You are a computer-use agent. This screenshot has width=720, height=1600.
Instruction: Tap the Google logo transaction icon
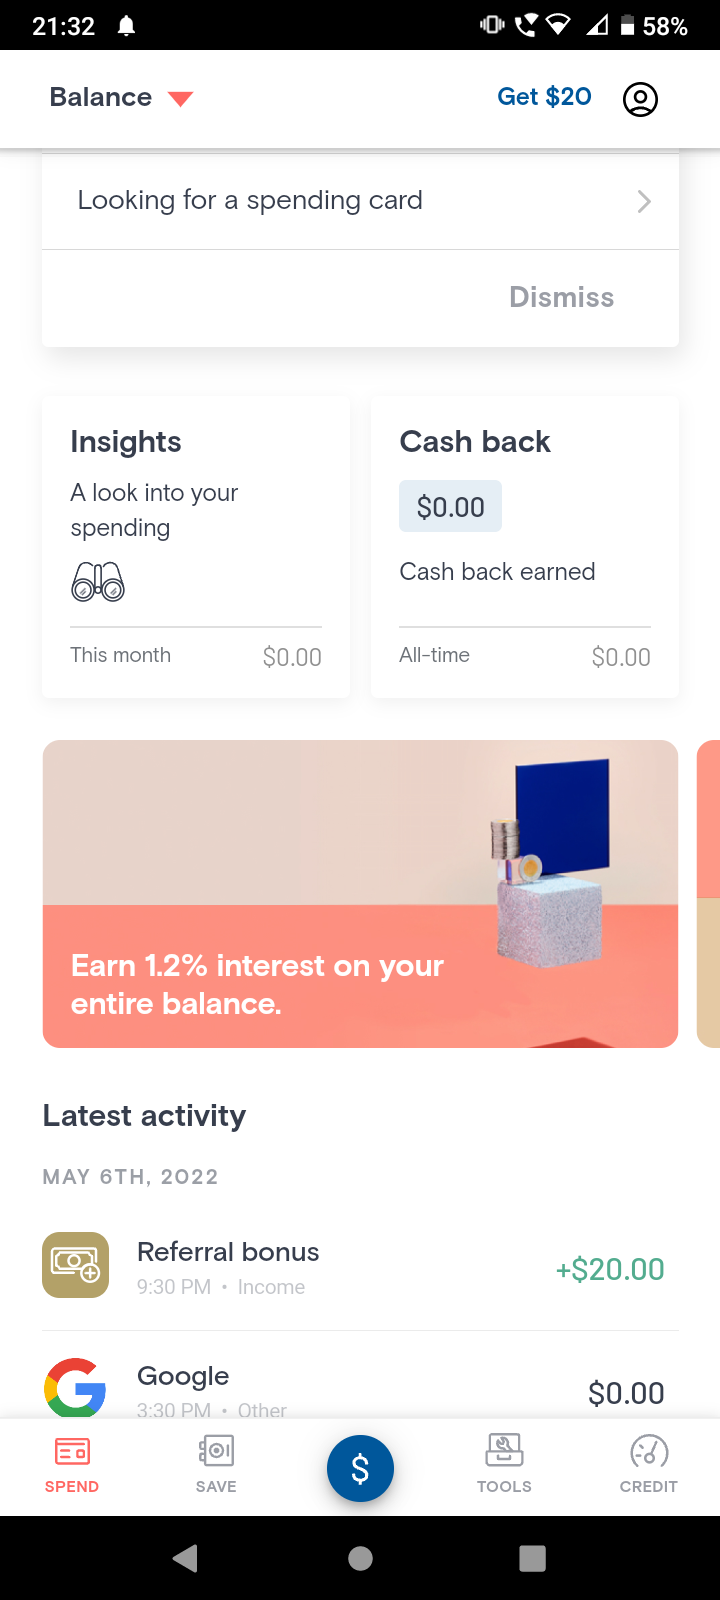pos(76,1388)
